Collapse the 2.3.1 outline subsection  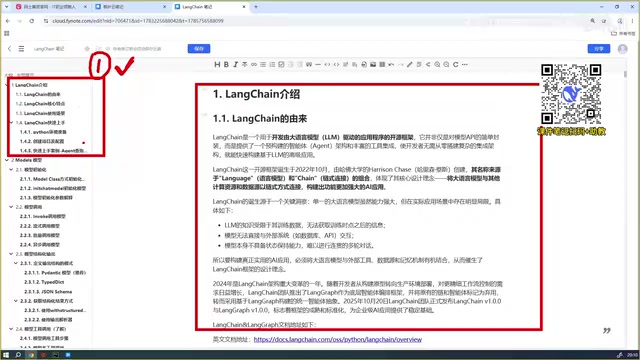pos(16,263)
